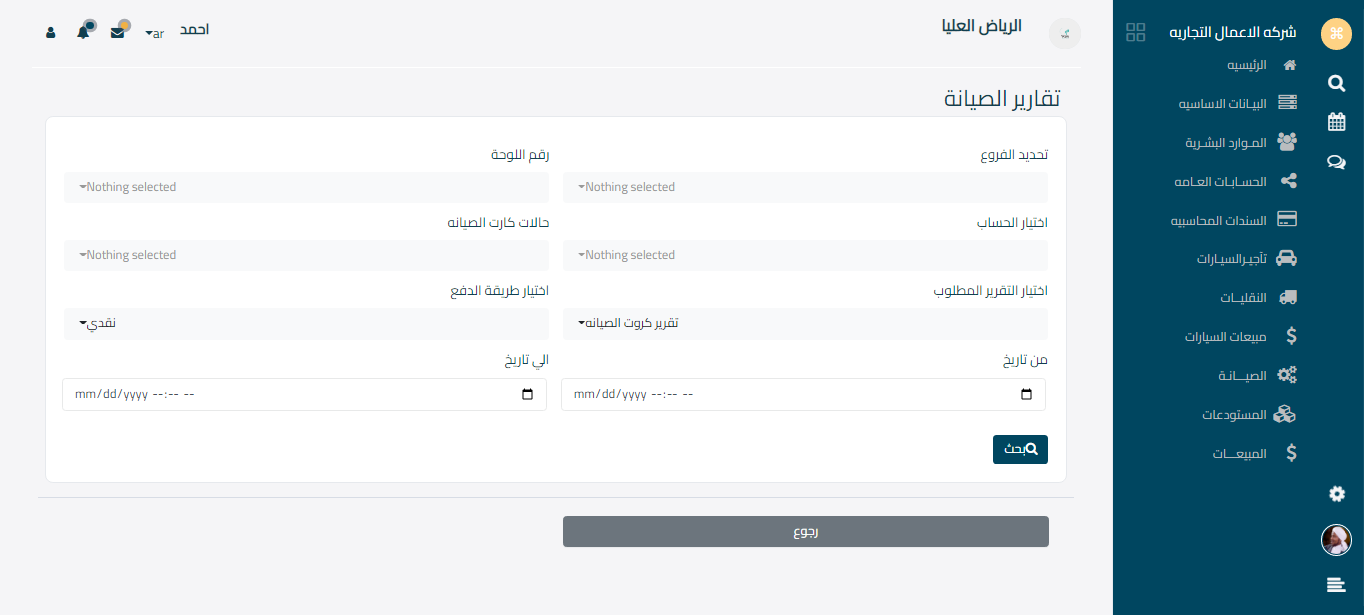Open the رقم اللوحة dropdown
Screen dimensions: 1364x615
(306, 187)
